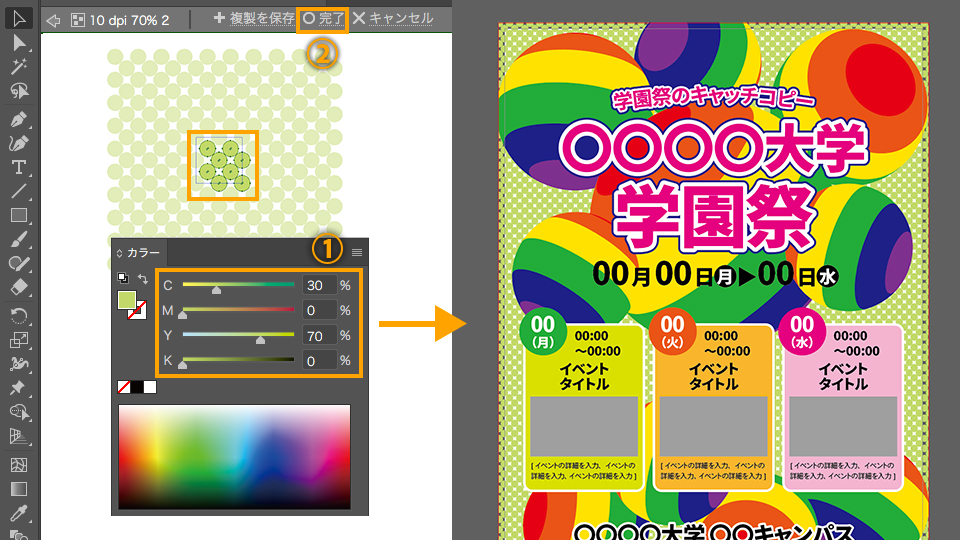
Task: Click the white swatch below the sliders
Action: [150, 387]
